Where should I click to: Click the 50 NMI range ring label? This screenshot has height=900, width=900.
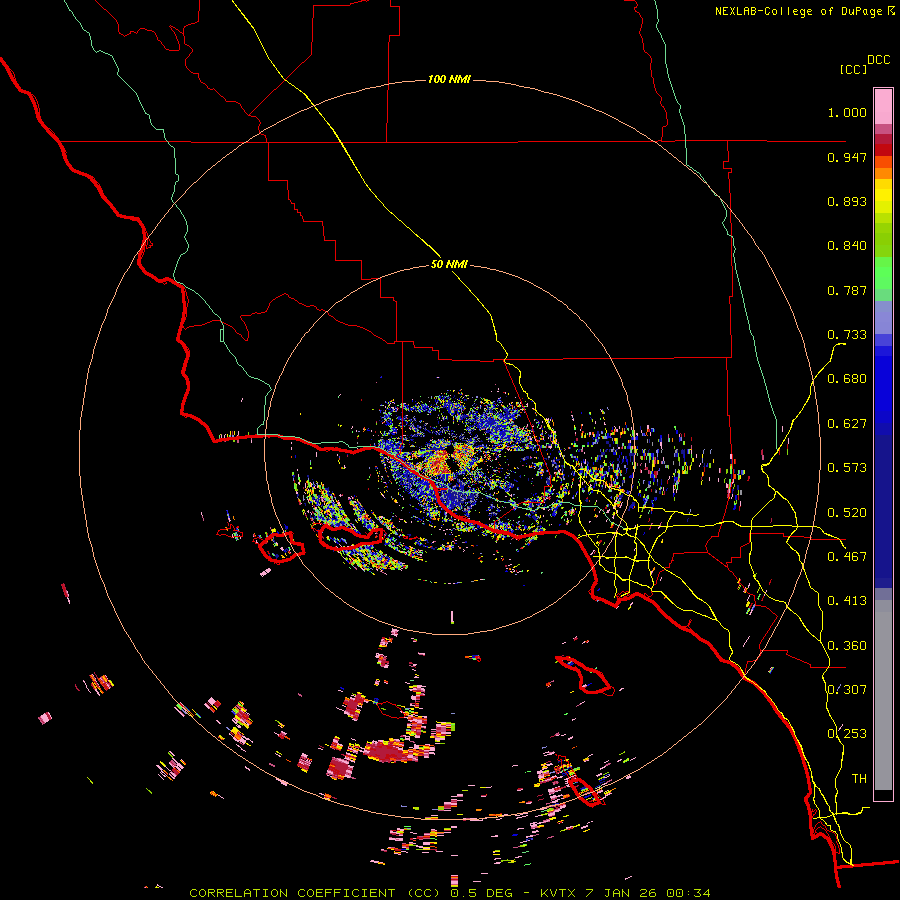449,265
